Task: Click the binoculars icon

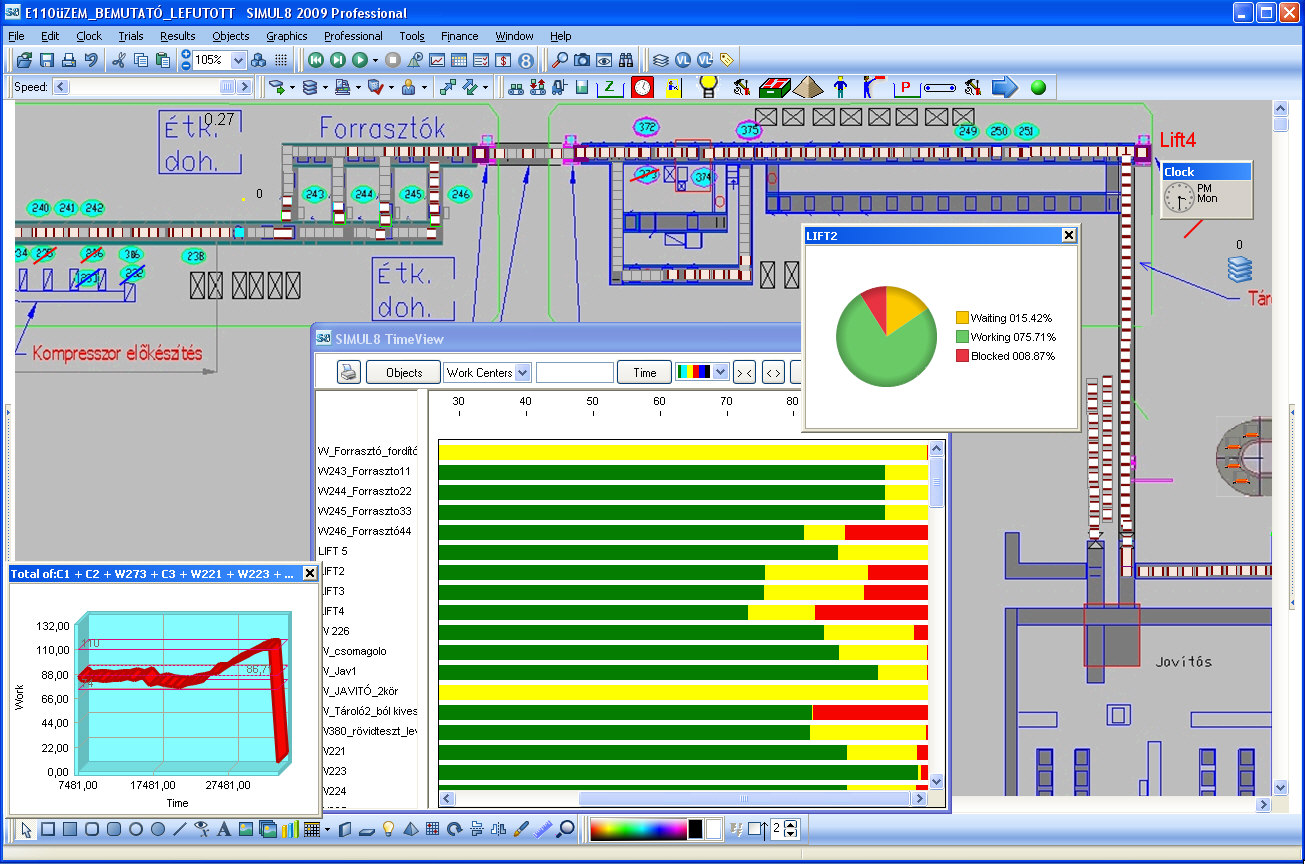Action: coord(626,60)
